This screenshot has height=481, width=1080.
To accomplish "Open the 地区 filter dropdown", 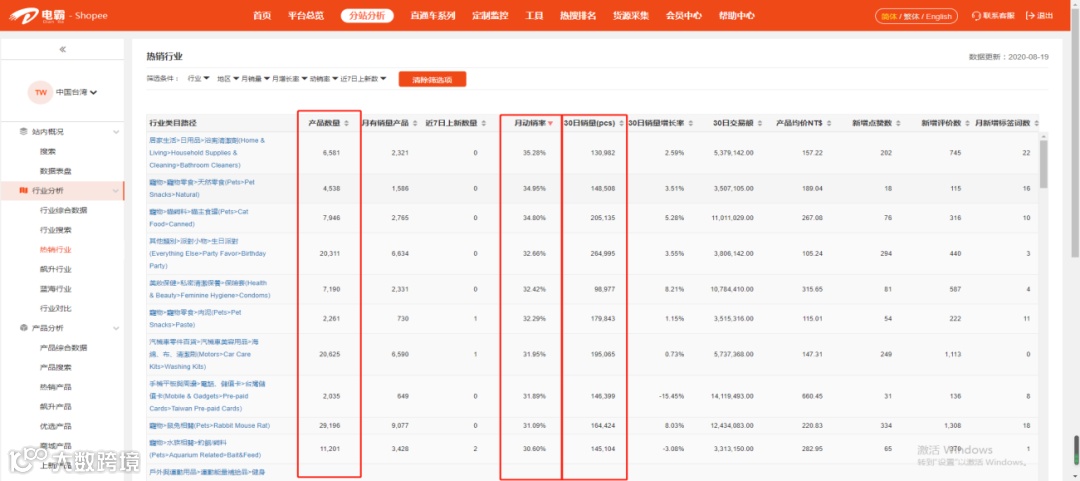I will pyautogui.click(x=227, y=79).
